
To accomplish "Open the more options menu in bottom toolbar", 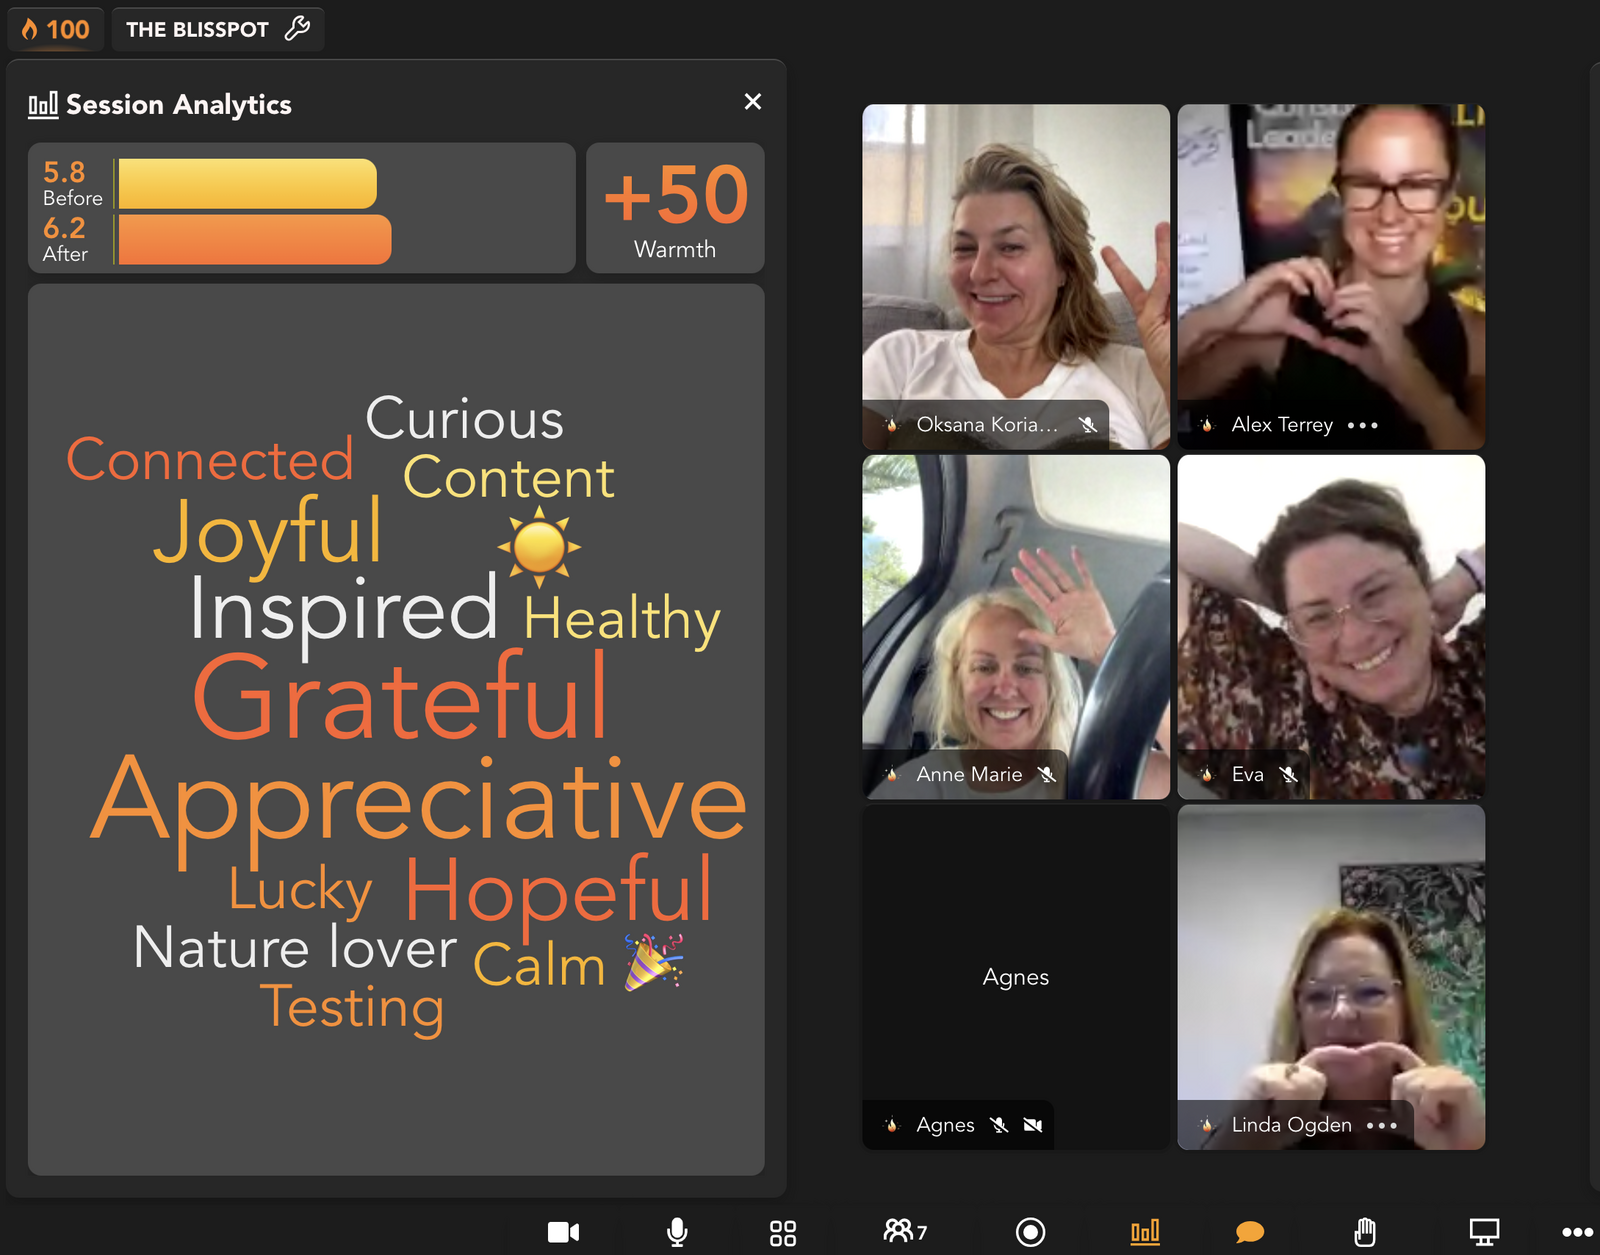I will pos(1577,1232).
